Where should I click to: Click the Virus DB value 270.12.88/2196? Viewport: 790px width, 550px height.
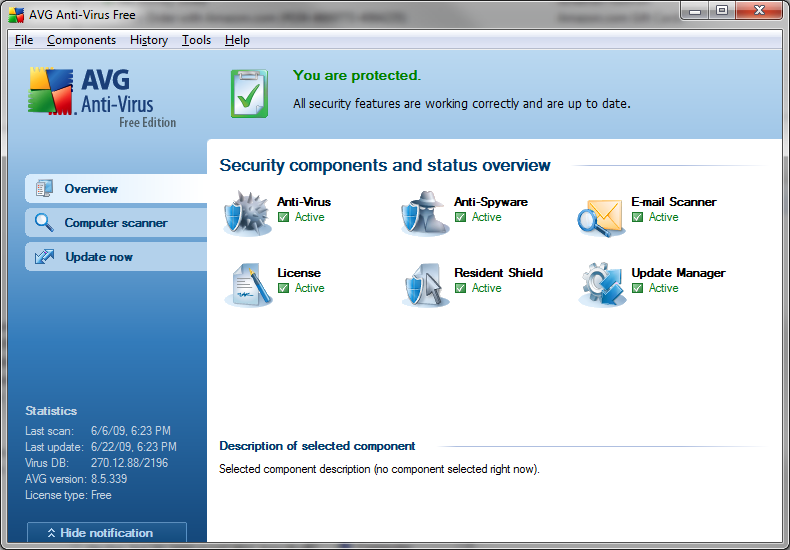click(x=129, y=463)
